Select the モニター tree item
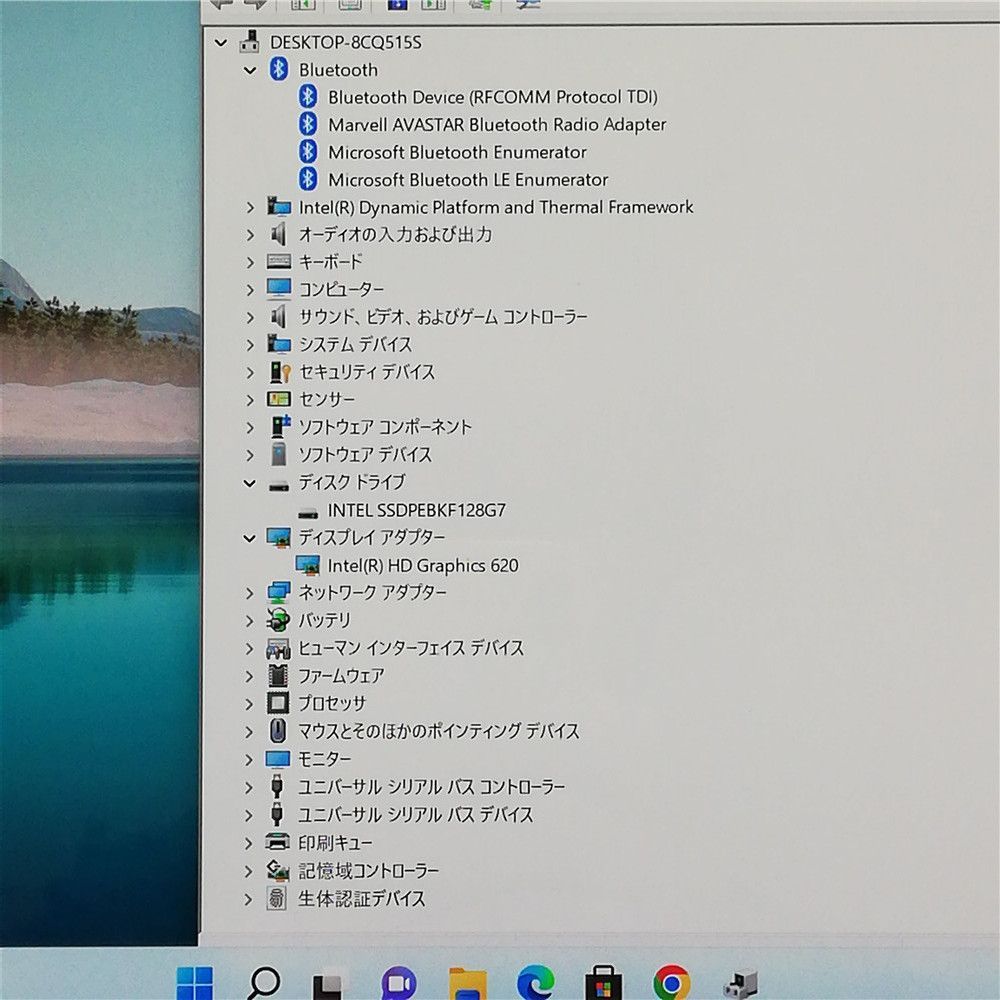The image size is (1000, 1000). pyautogui.click(x=325, y=759)
